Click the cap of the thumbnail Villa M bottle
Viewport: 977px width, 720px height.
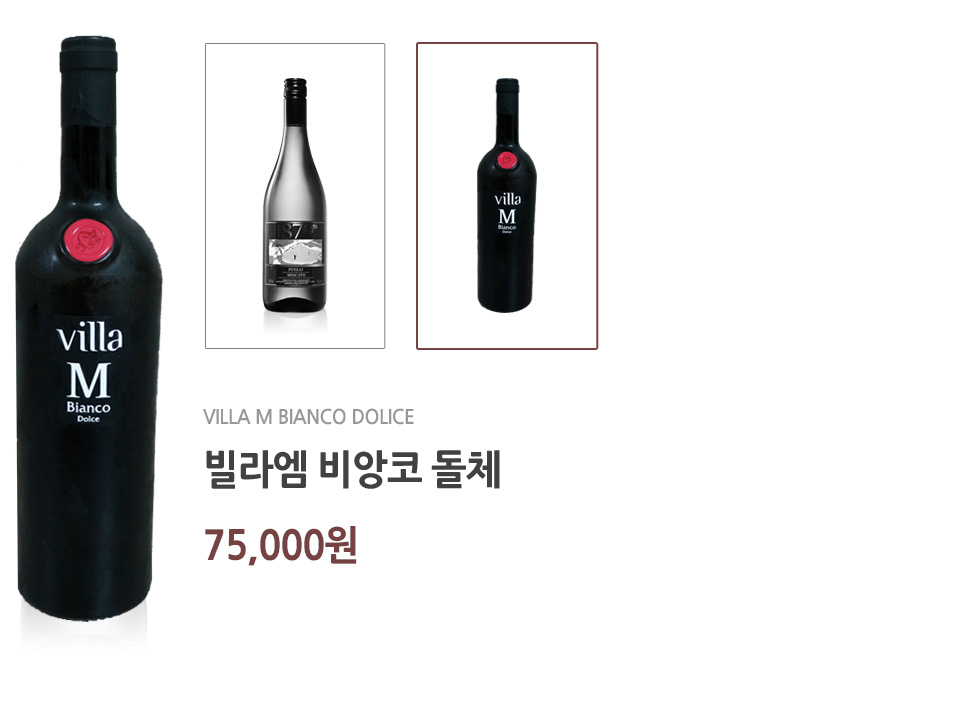pyautogui.click(x=507, y=85)
